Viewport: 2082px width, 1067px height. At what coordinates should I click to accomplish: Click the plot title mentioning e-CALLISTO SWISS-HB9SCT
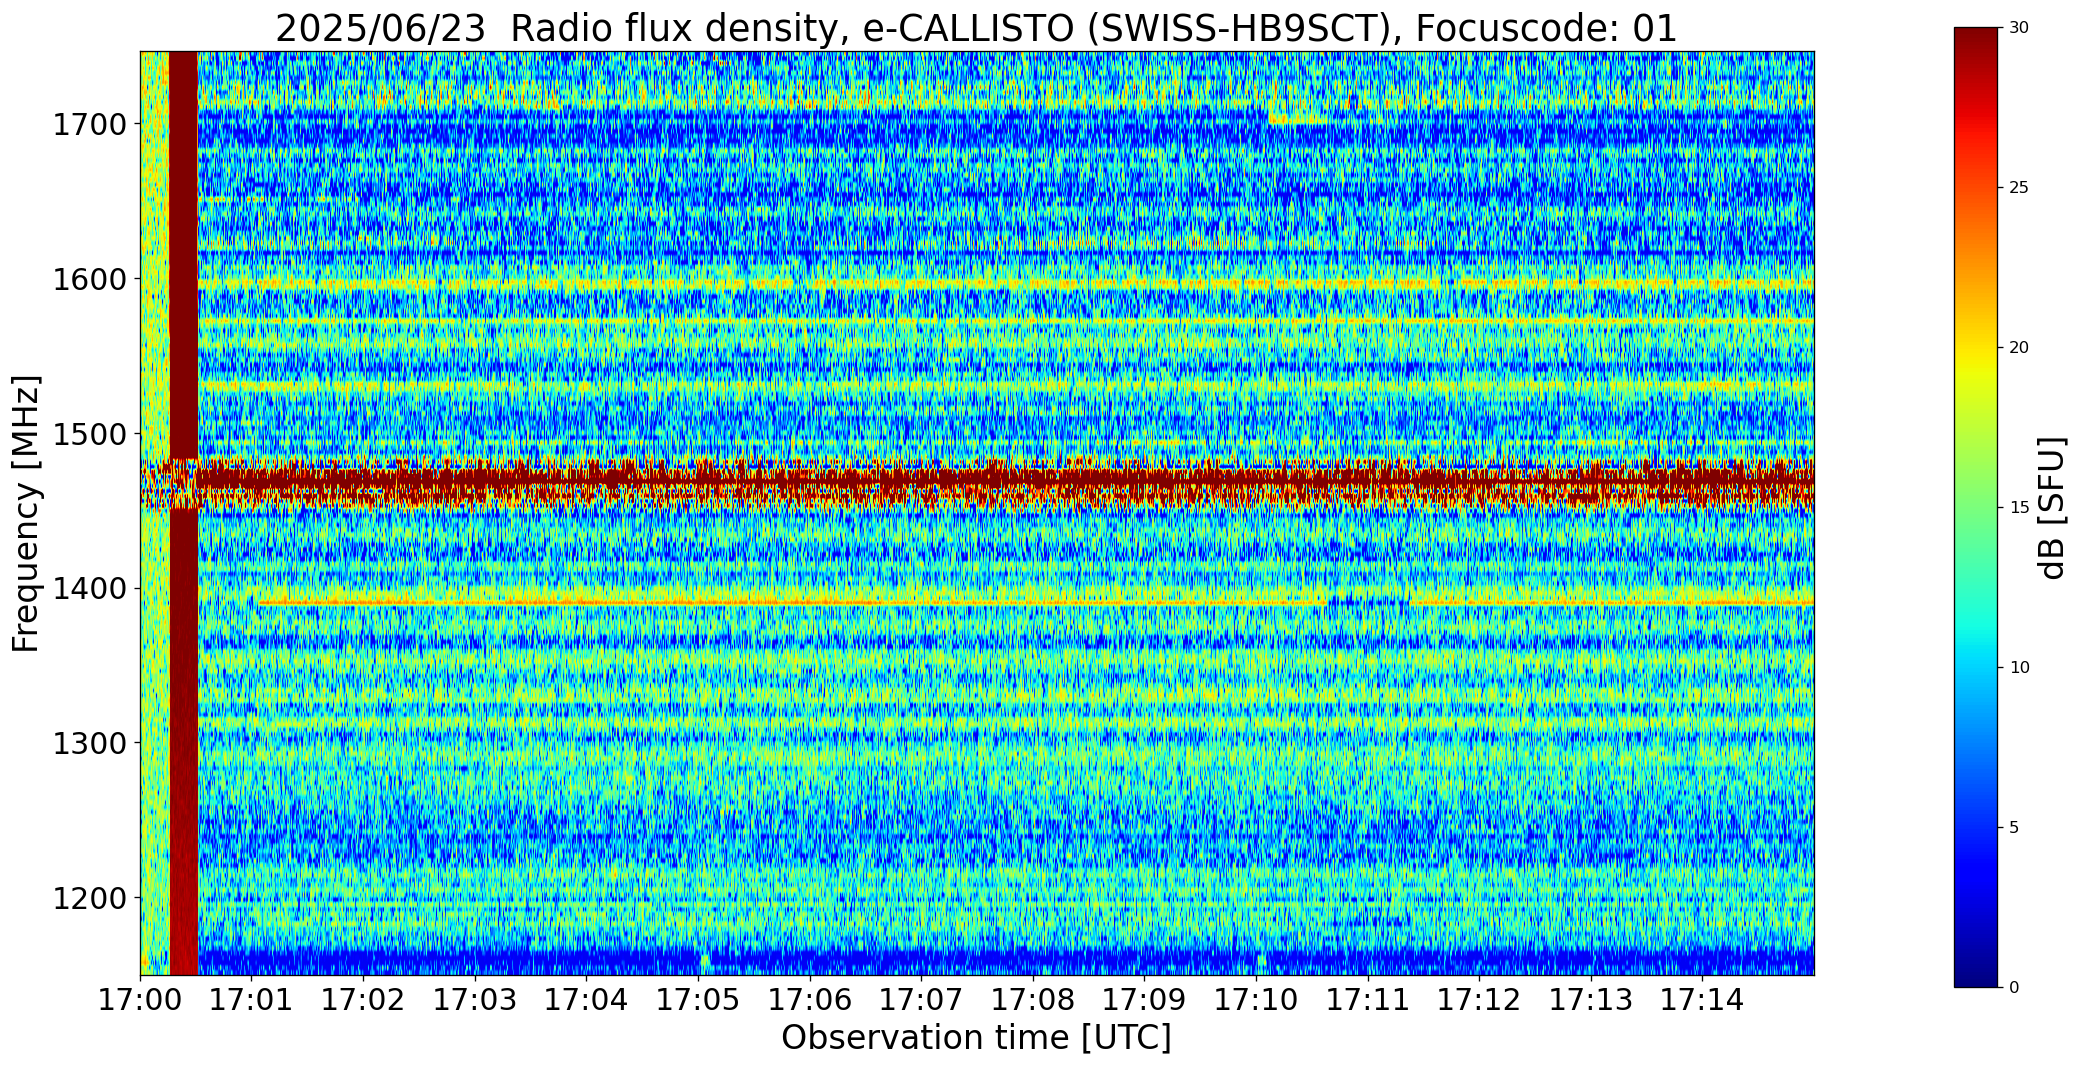976,28
